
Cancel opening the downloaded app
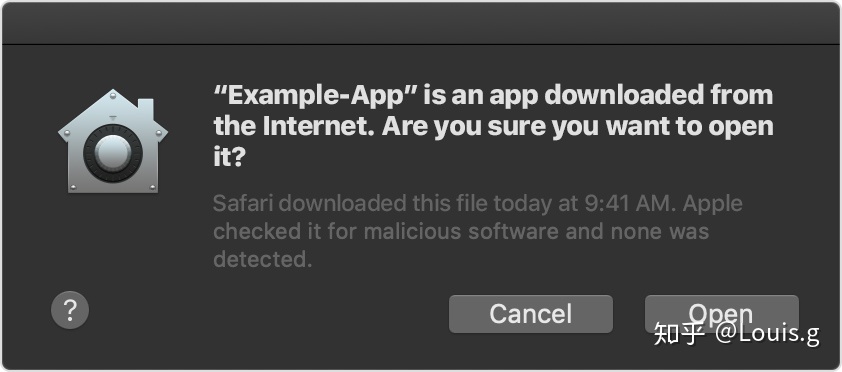[531, 314]
